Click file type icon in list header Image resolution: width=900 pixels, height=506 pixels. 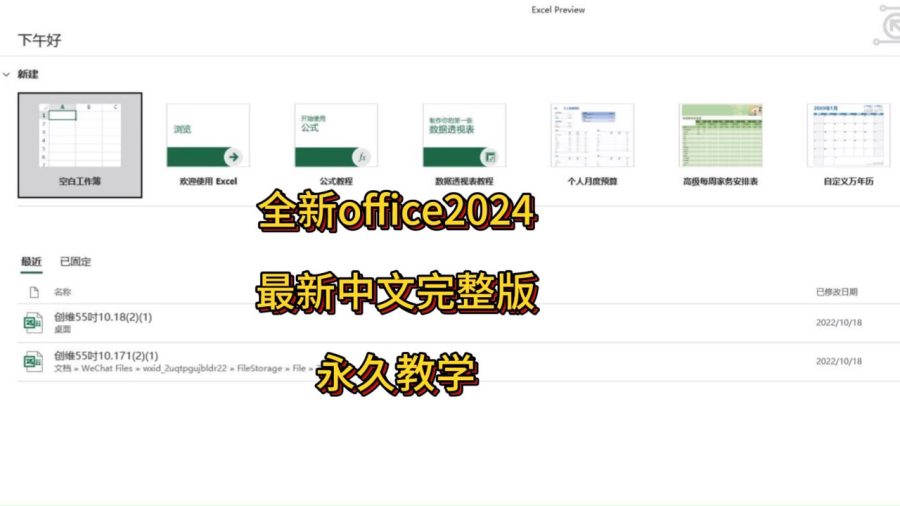coord(34,293)
